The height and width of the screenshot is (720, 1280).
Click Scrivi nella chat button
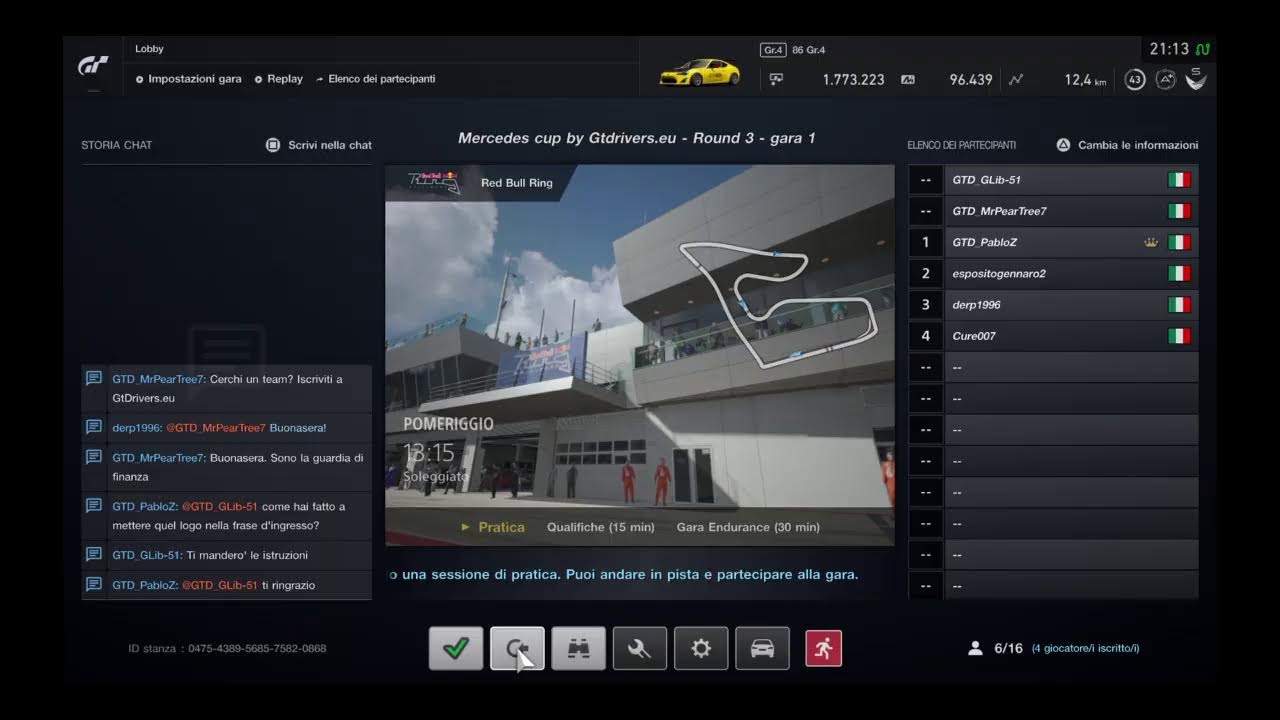[x=319, y=145]
